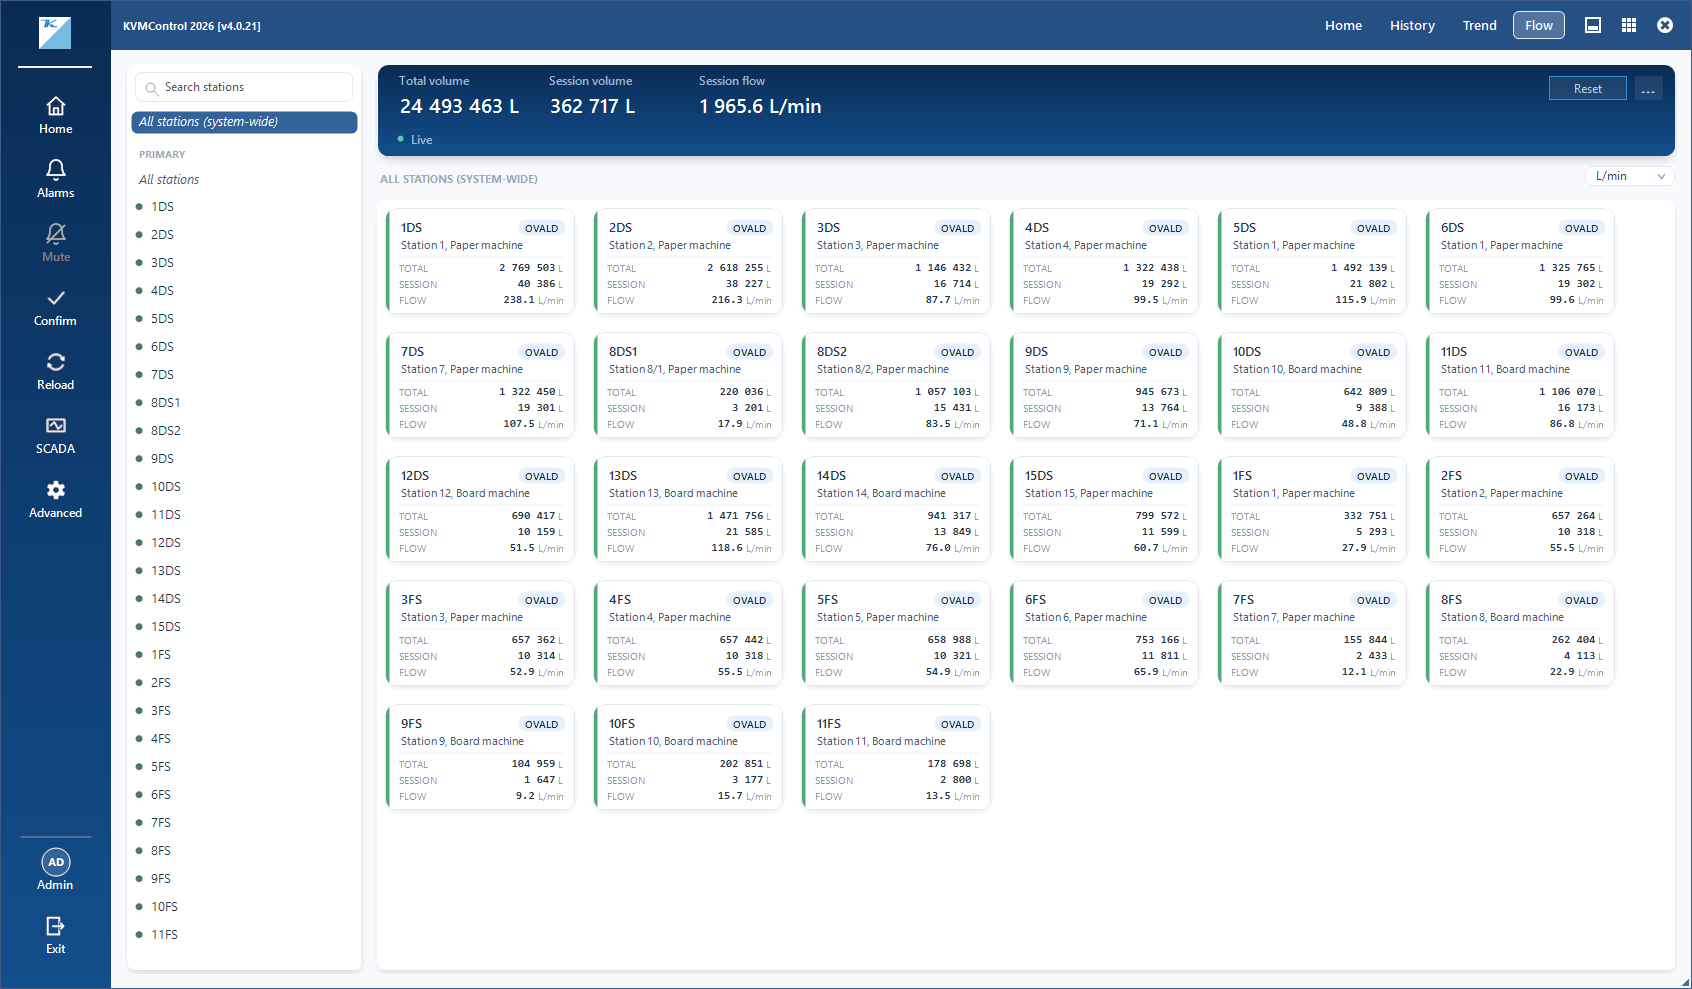Viewport: 1692px width, 989px height.
Task: Open the grid layout icon in header
Action: click(1629, 25)
